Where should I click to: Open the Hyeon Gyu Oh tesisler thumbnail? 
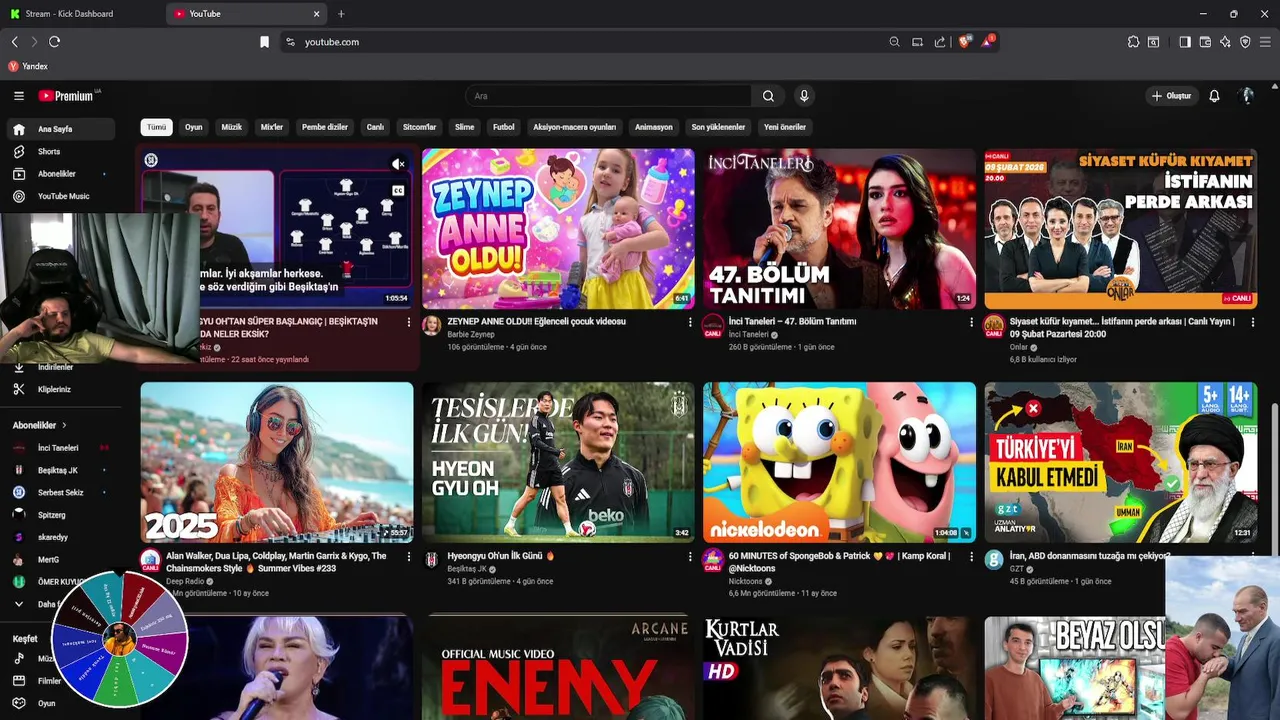558,462
